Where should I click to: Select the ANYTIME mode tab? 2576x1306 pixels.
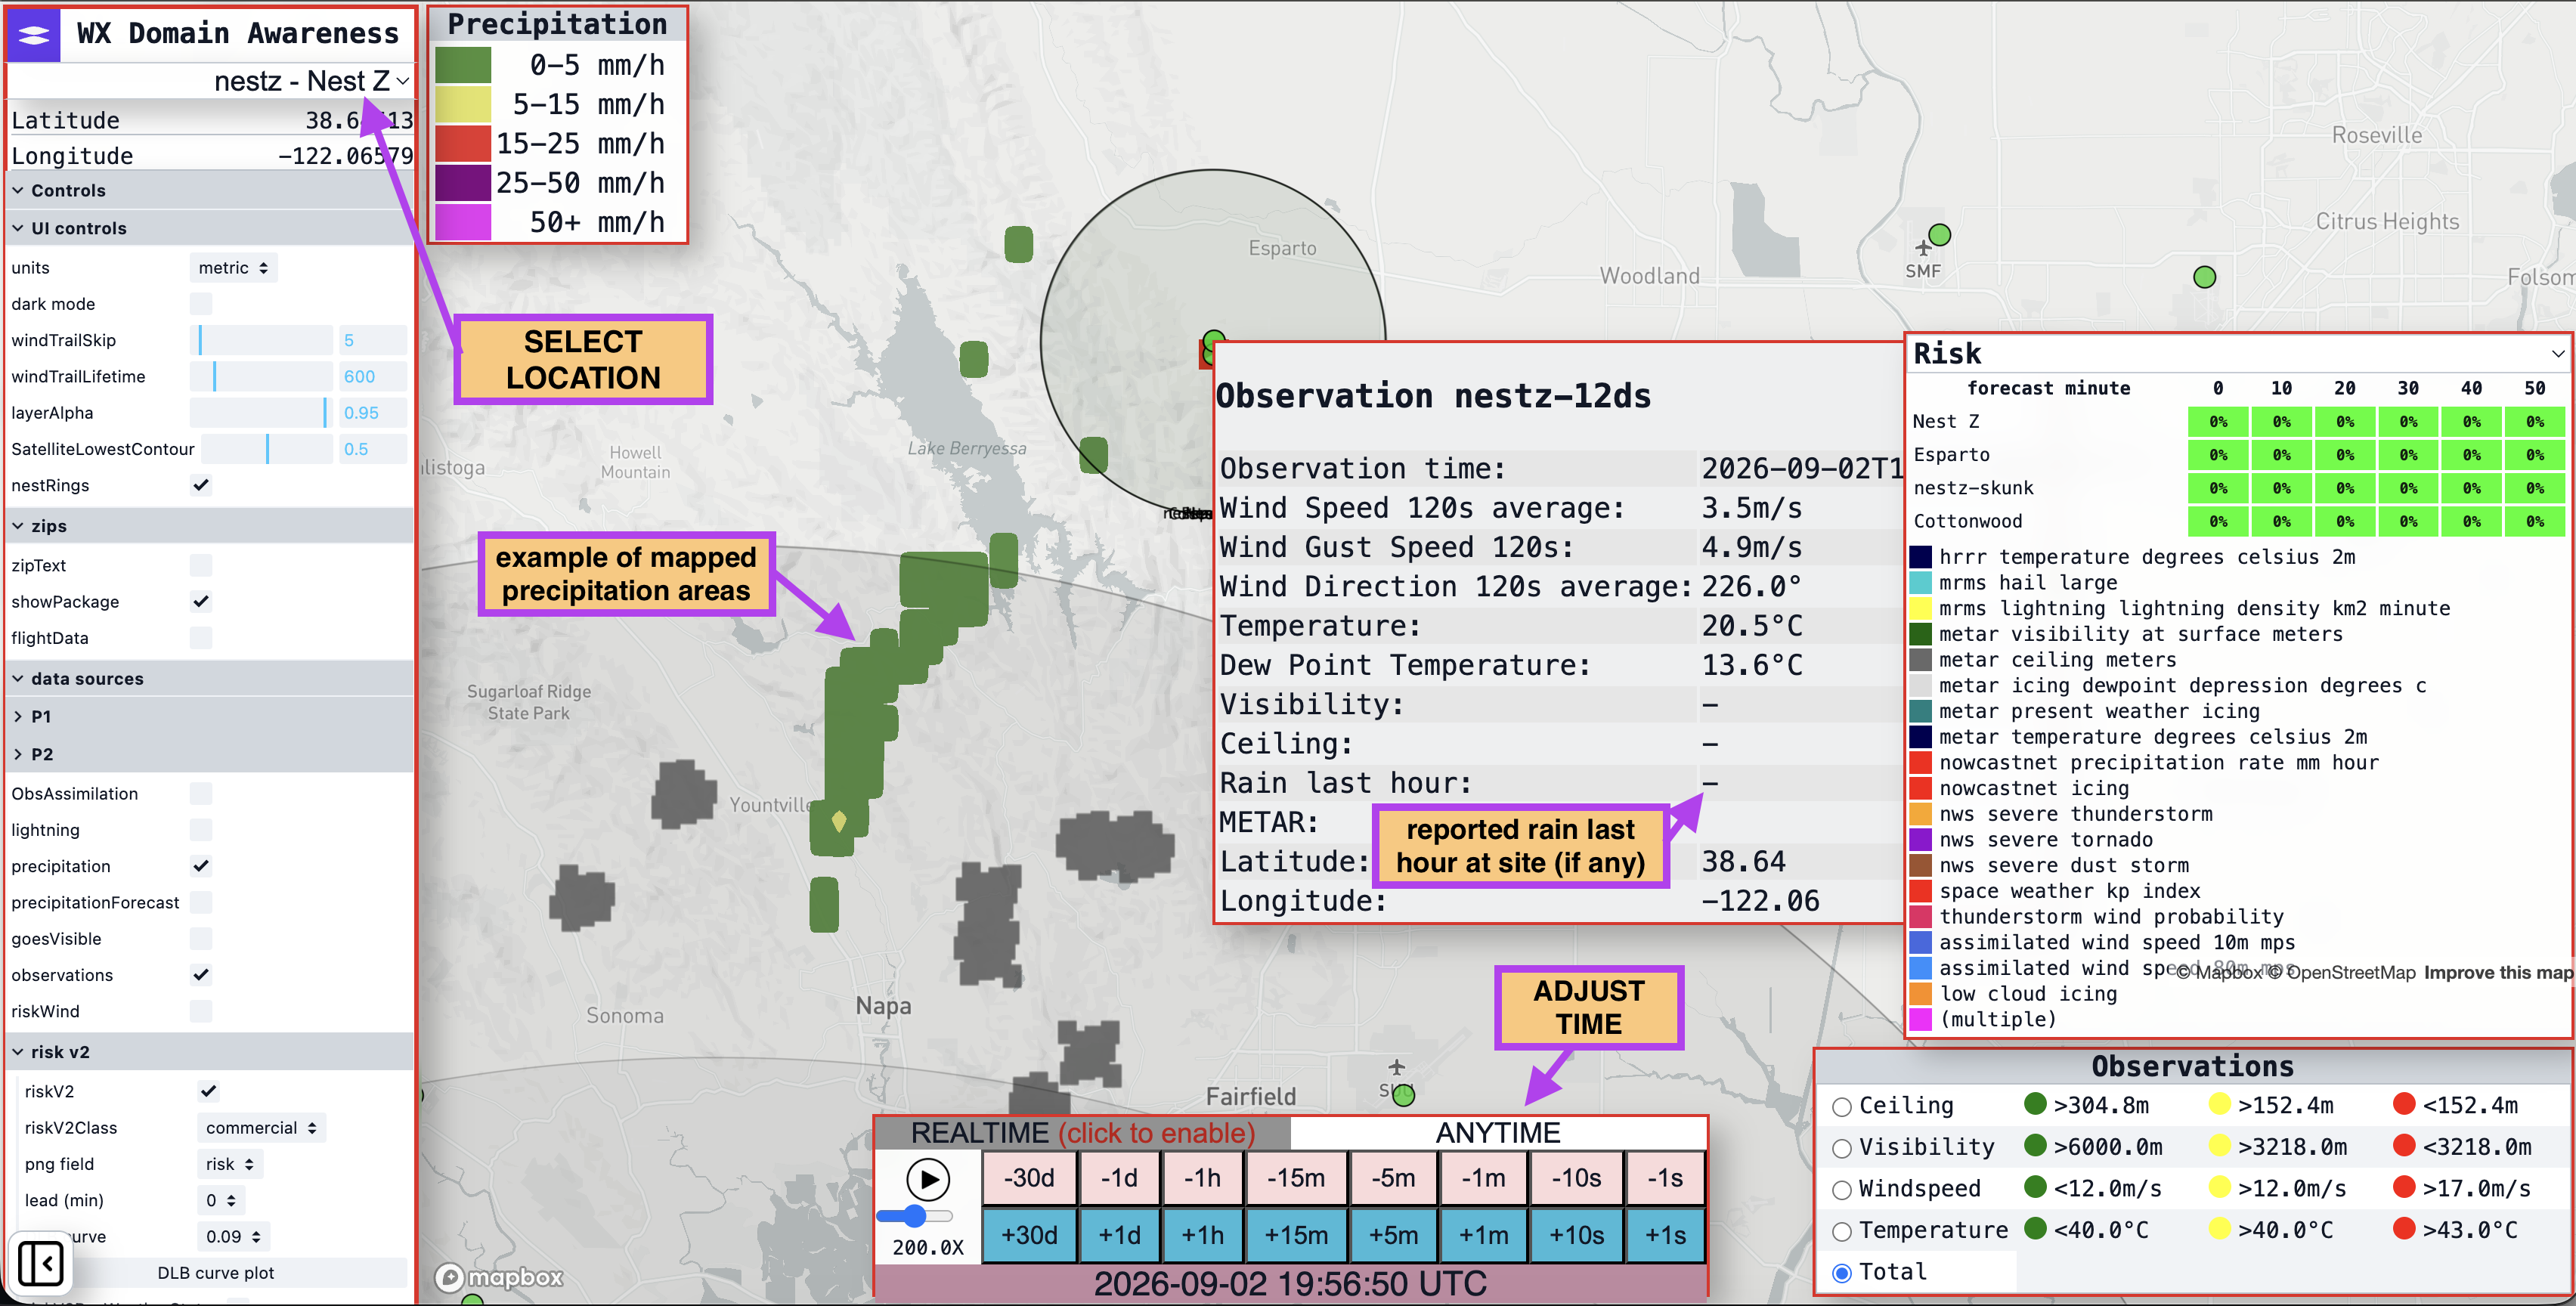tap(1498, 1133)
